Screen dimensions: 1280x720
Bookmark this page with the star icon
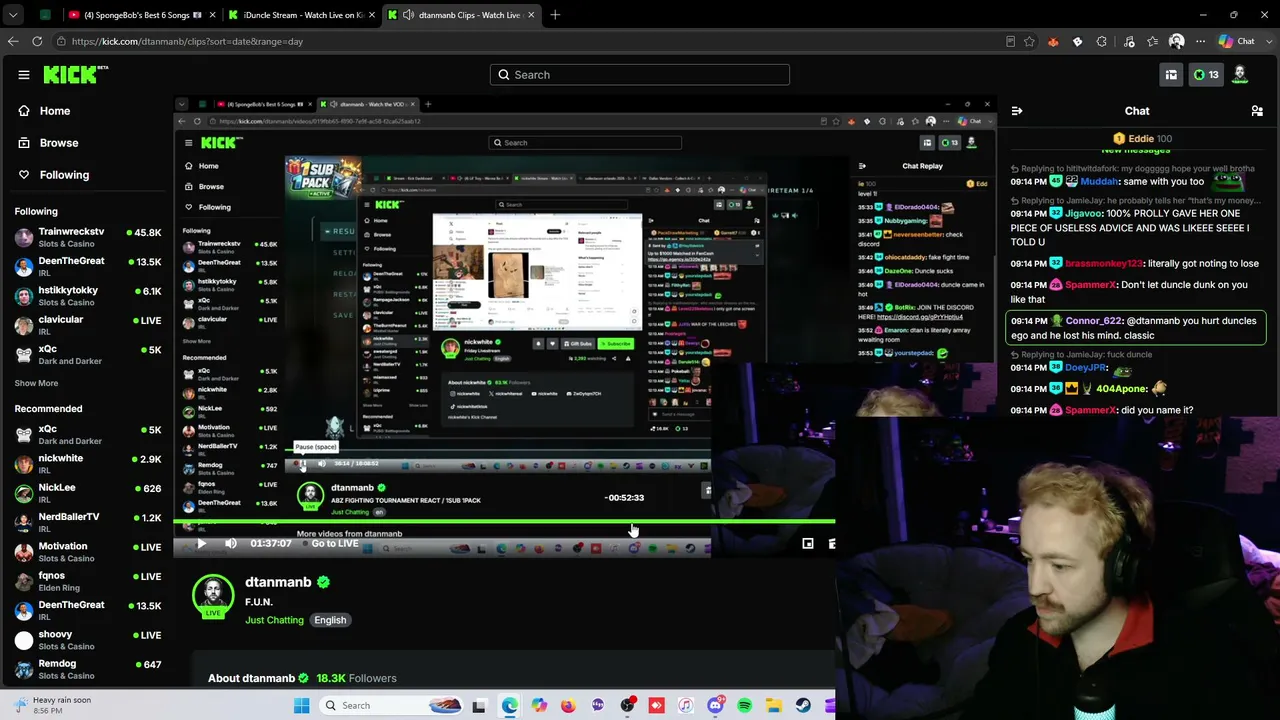point(1029,42)
